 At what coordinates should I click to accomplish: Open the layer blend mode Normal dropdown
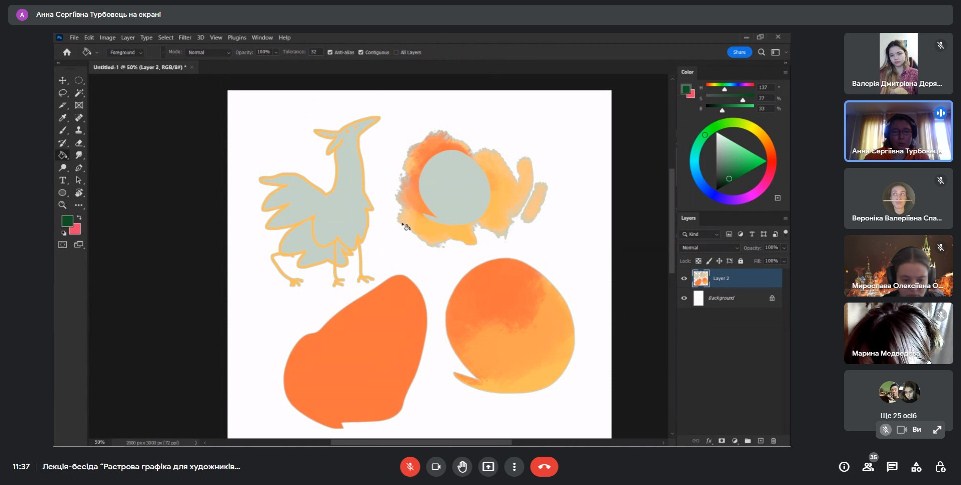pyautogui.click(x=707, y=247)
